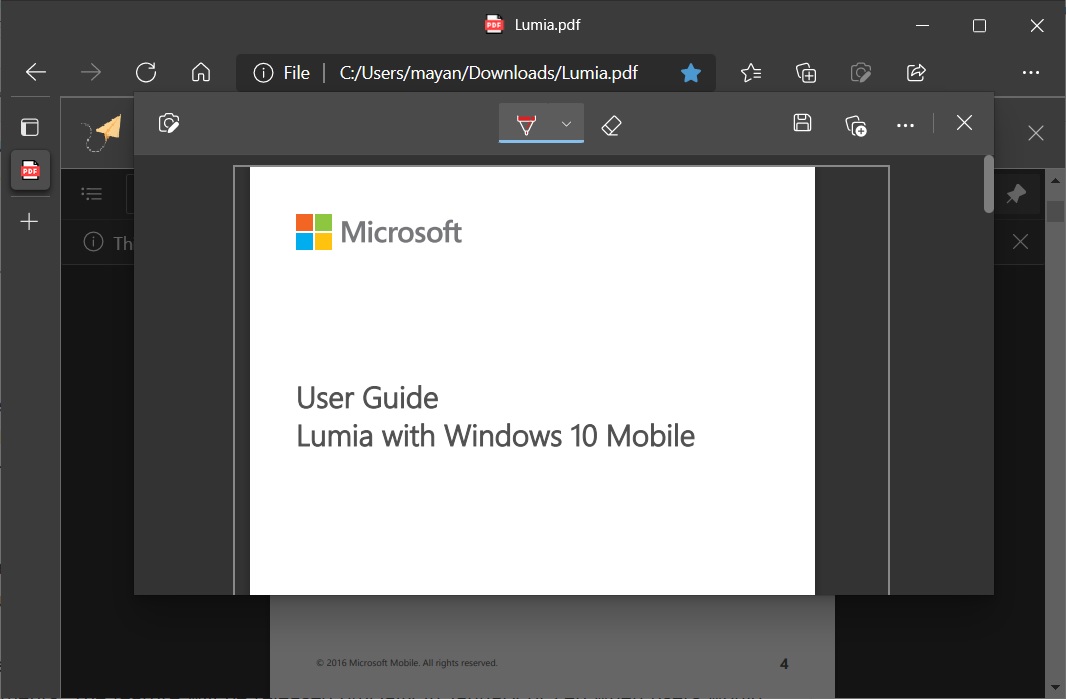Reload the Lumia.pdf page
Image resolution: width=1066 pixels, height=699 pixels.
click(x=145, y=72)
